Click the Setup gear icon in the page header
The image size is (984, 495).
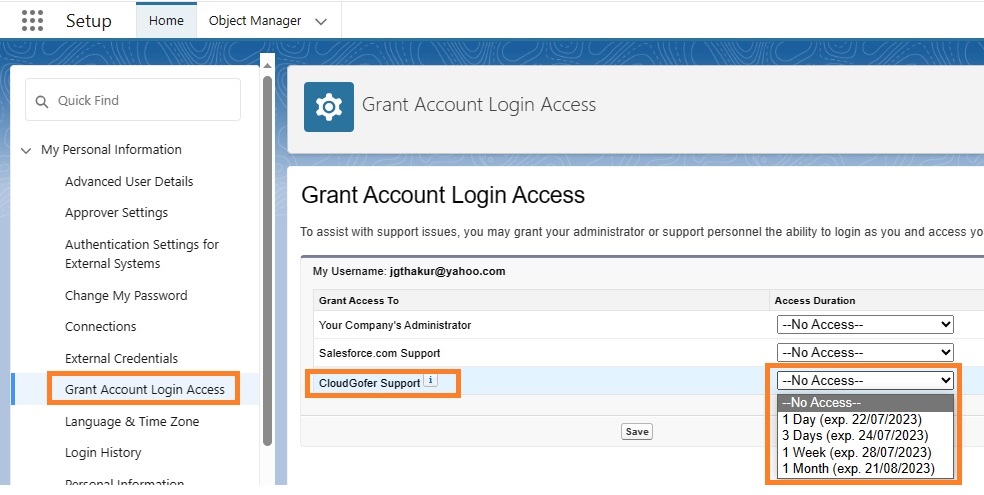(329, 107)
